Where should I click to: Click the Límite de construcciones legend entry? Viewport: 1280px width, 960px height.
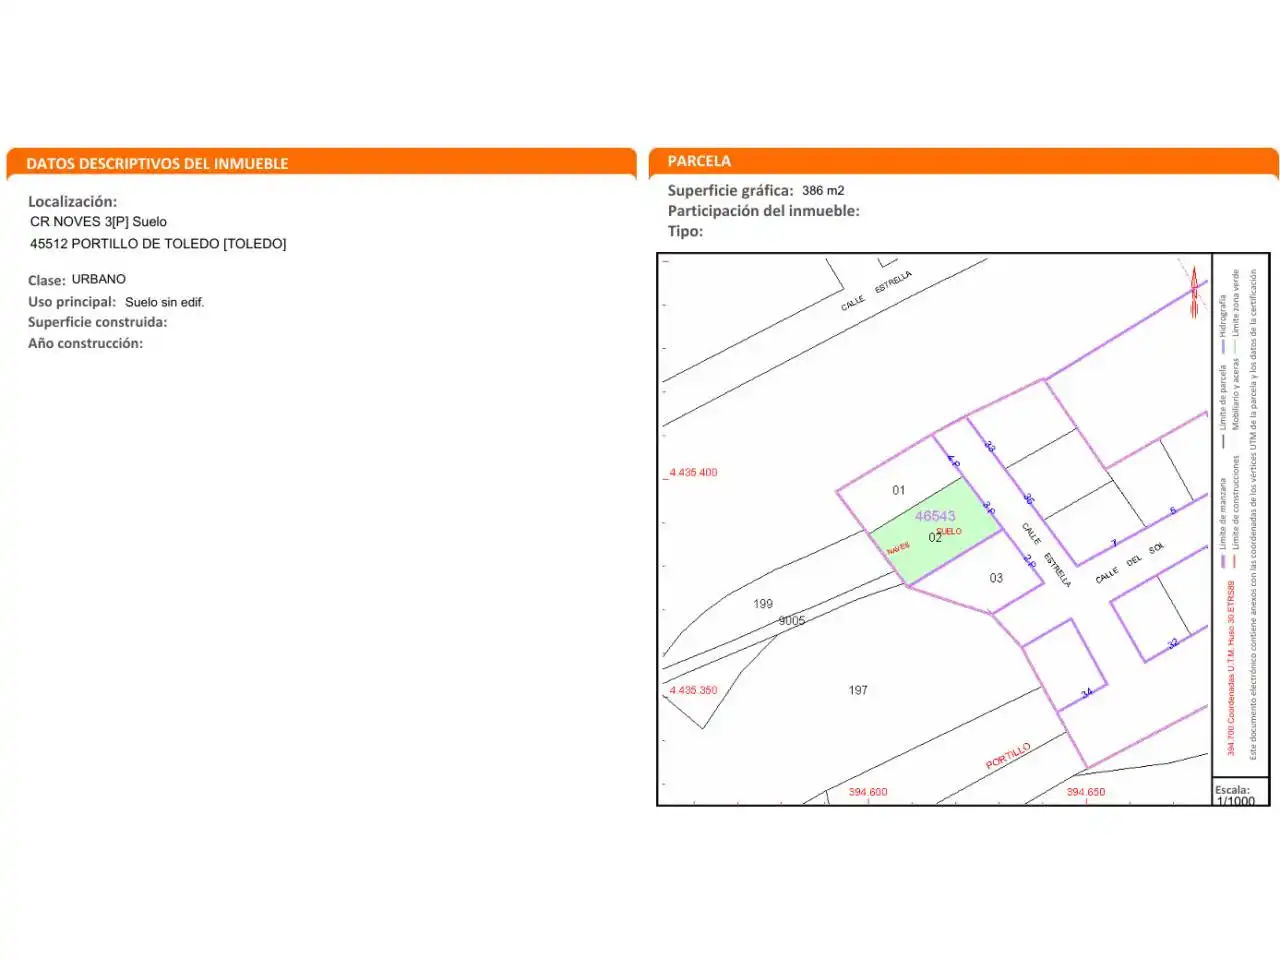point(1235,510)
